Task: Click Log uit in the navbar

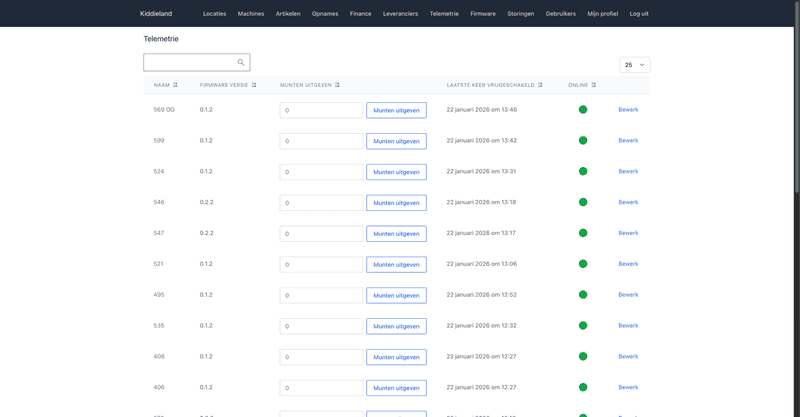Action: point(639,14)
